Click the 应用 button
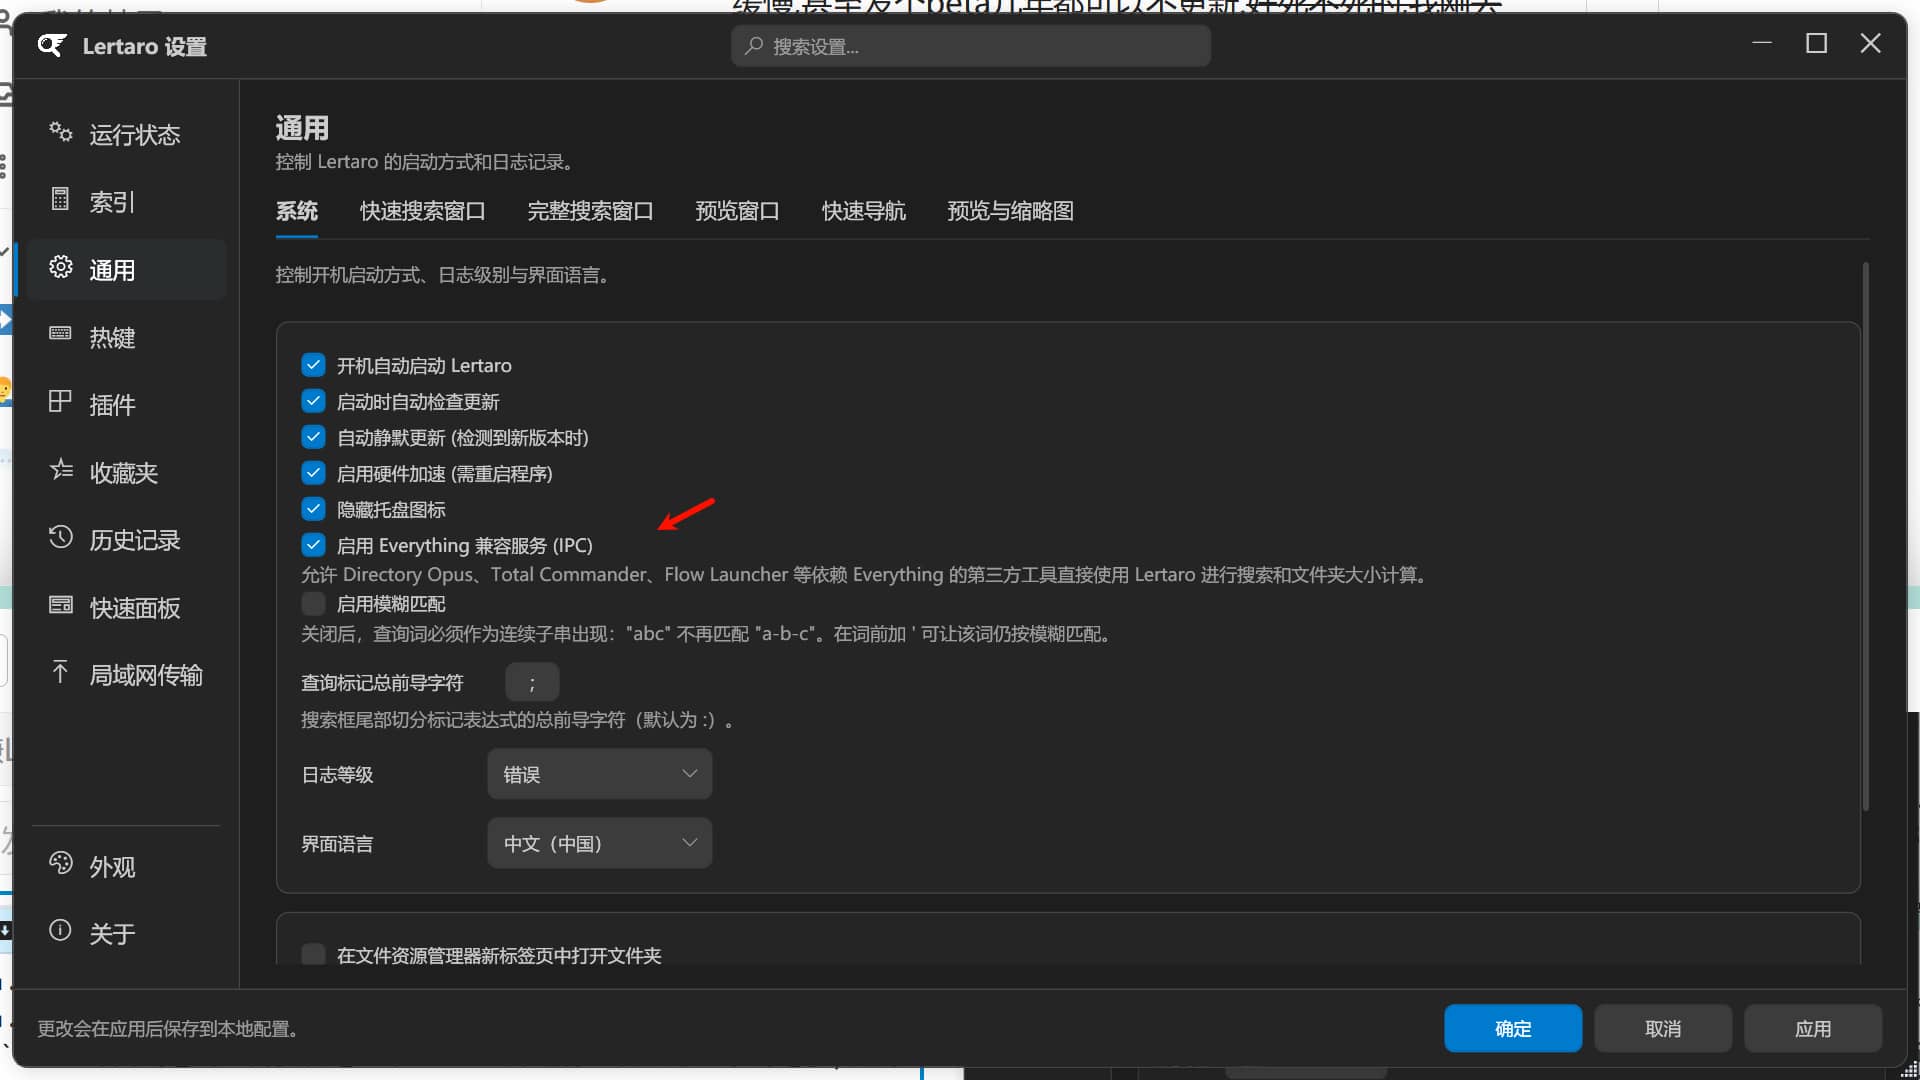Image resolution: width=1920 pixels, height=1080 pixels. (x=1813, y=1028)
